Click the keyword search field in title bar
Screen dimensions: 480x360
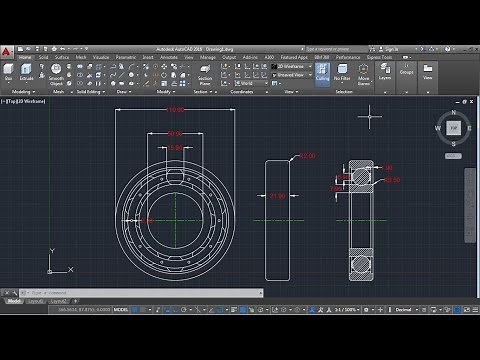[x=337, y=49]
